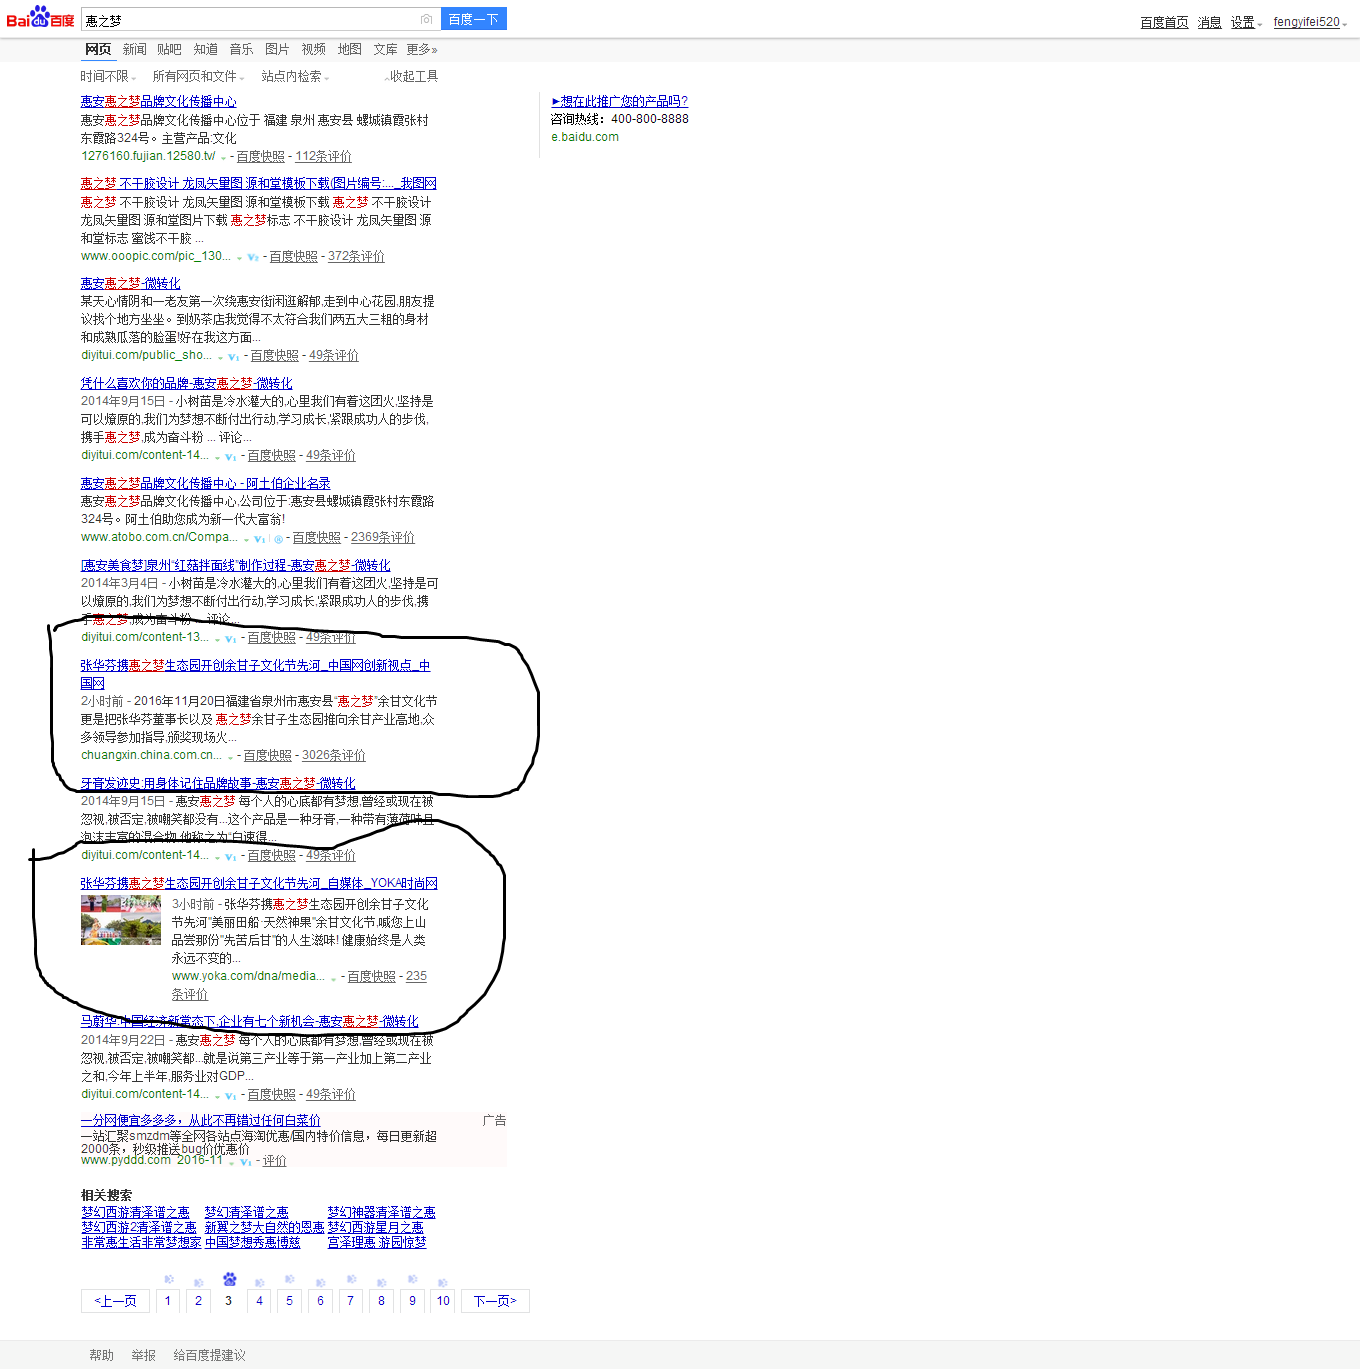
Task: Click V1 badge beside diyitui.com/content-13 result
Action: 231,638
